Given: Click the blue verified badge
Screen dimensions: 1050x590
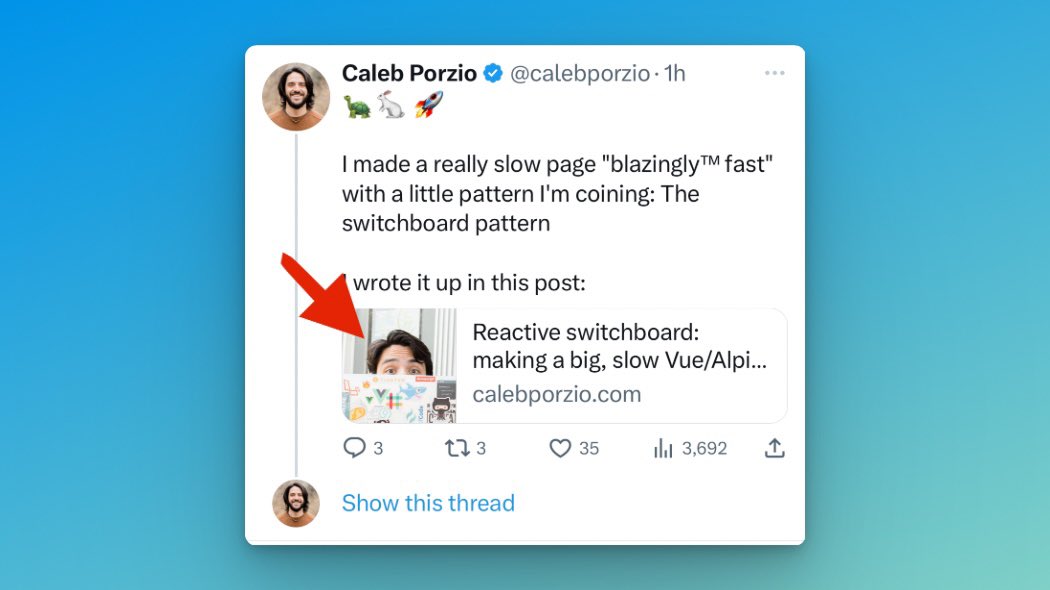Looking at the screenshot, I should pyautogui.click(x=493, y=73).
